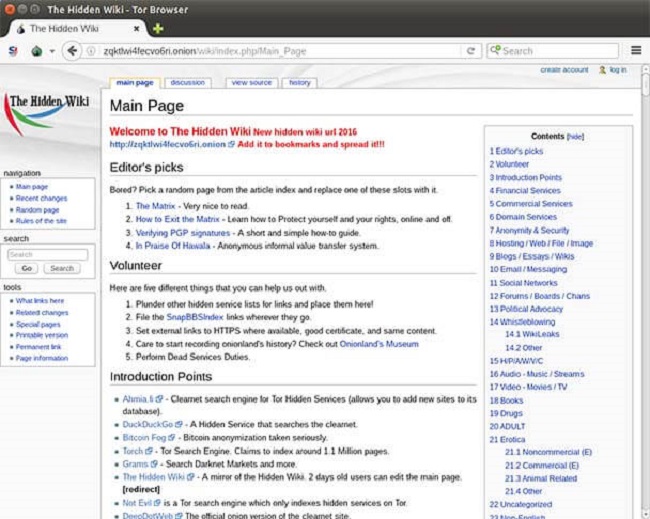
Task: Click the wiki sidebar search field
Action: coord(48,255)
